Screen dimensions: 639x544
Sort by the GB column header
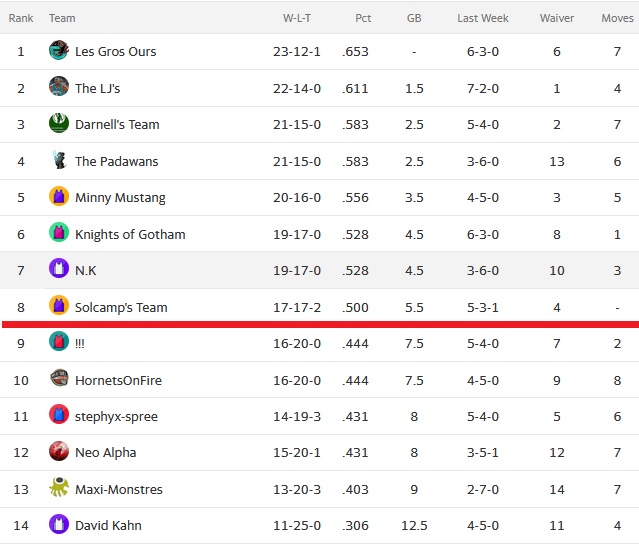[x=414, y=18]
